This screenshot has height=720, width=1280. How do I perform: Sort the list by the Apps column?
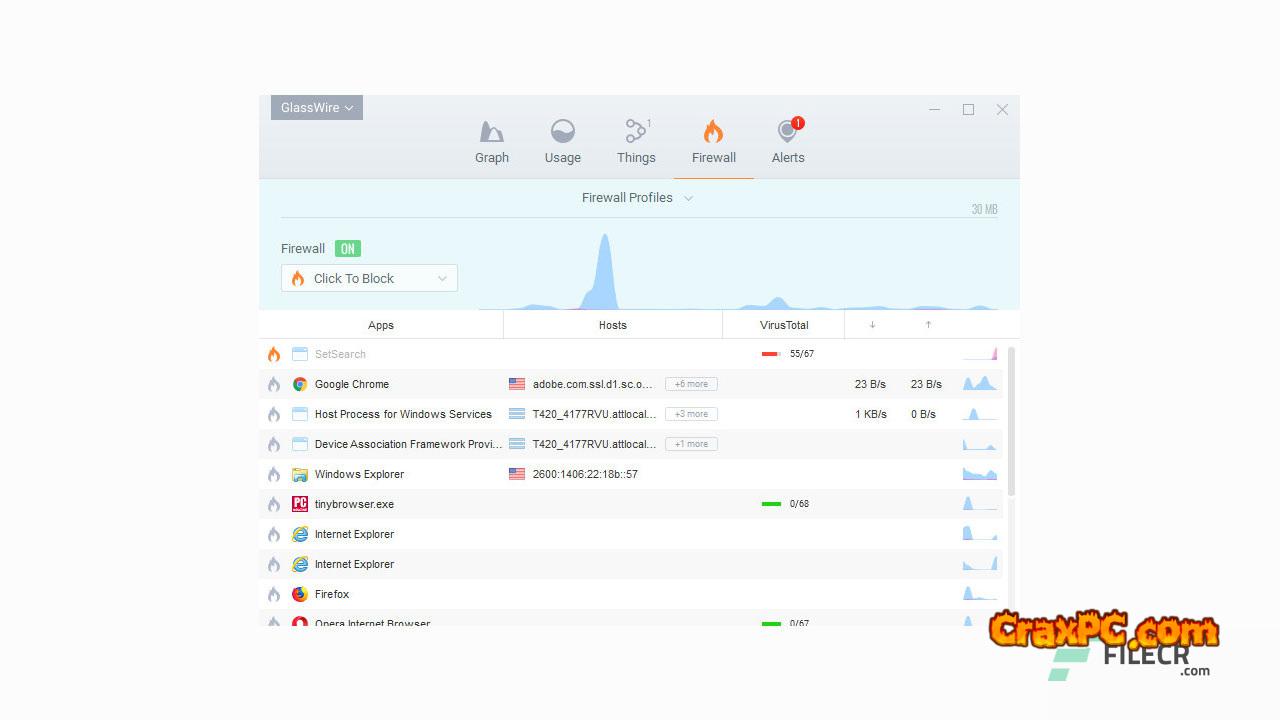pyautogui.click(x=381, y=325)
